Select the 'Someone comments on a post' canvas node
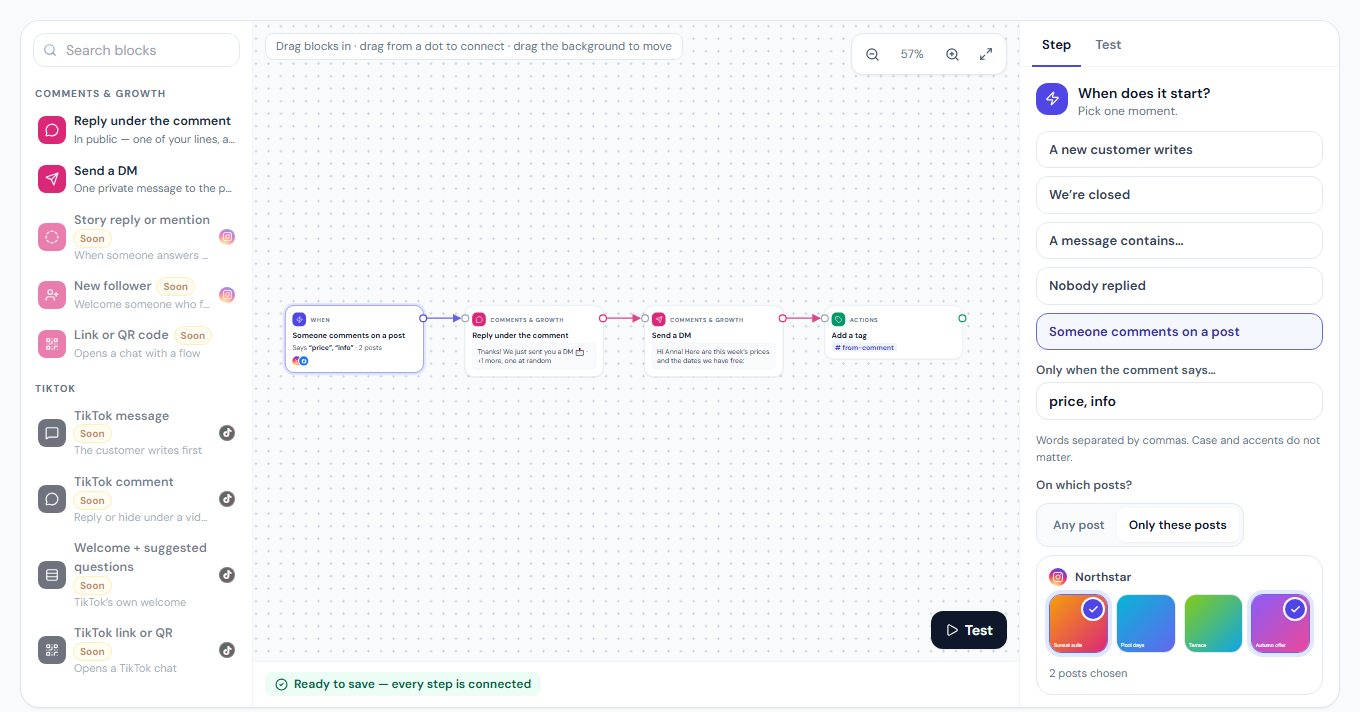Image resolution: width=1360 pixels, height=712 pixels. (x=354, y=339)
